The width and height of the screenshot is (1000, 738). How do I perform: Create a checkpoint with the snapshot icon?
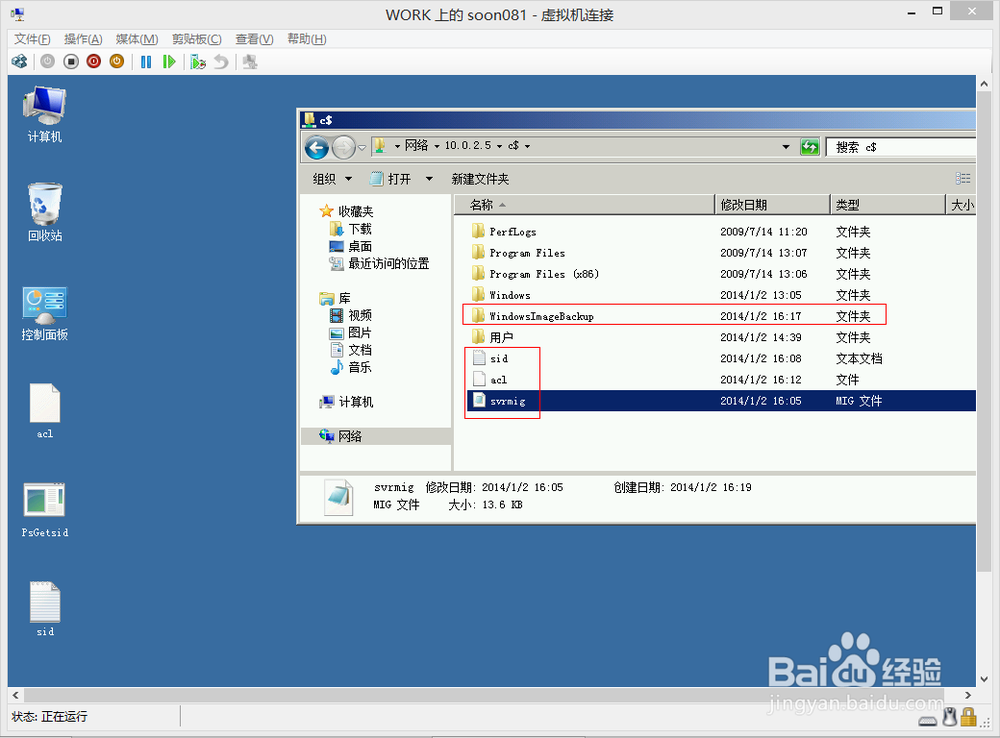[x=198, y=62]
